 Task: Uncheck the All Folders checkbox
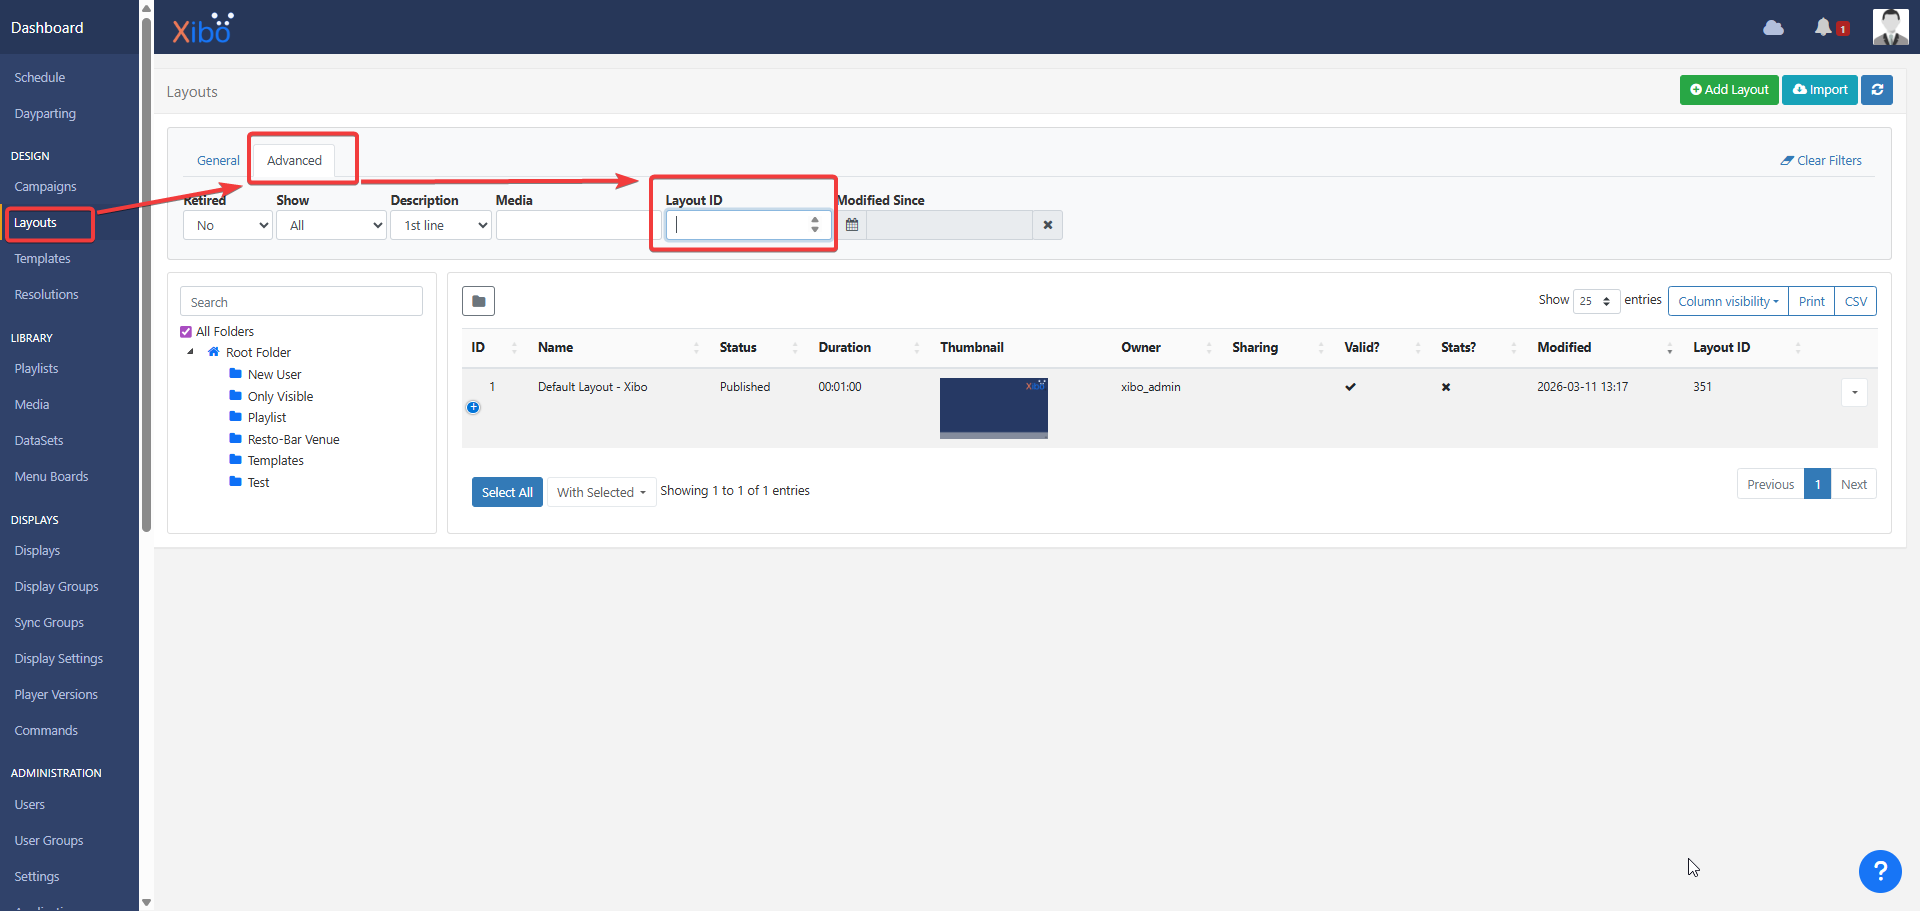click(186, 332)
